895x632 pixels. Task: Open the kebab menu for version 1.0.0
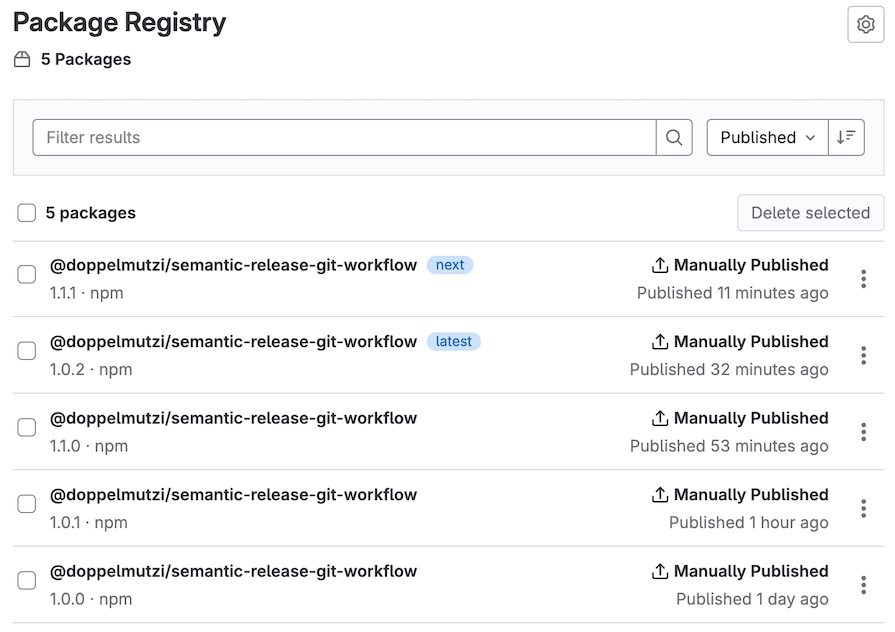[863, 584]
